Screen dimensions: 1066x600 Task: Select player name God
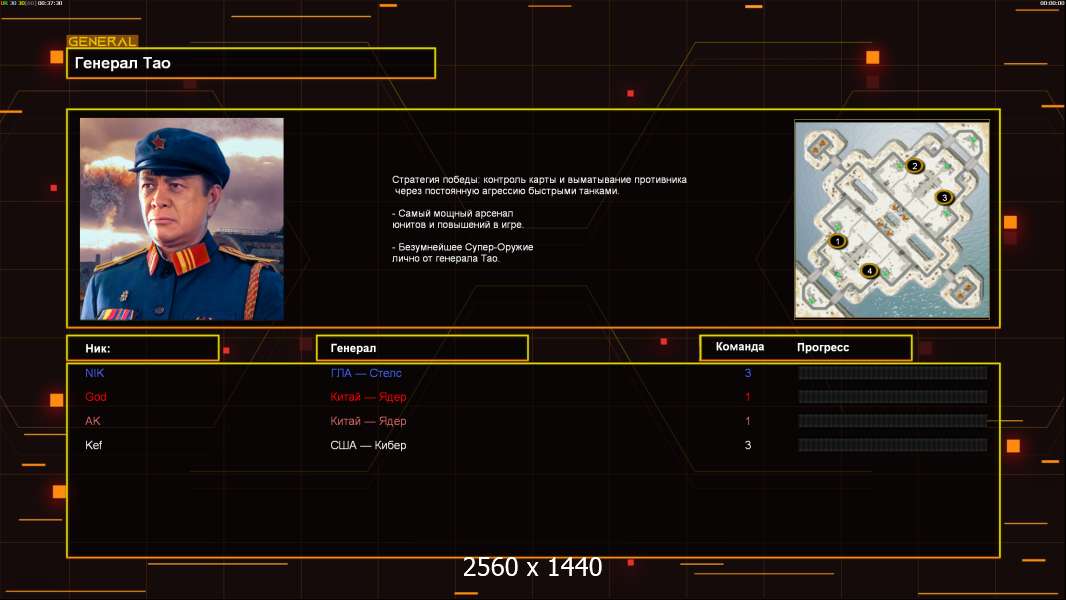96,397
